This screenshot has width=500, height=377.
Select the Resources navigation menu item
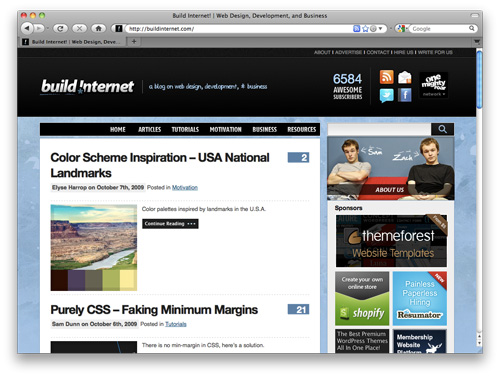tap(302, 129)
